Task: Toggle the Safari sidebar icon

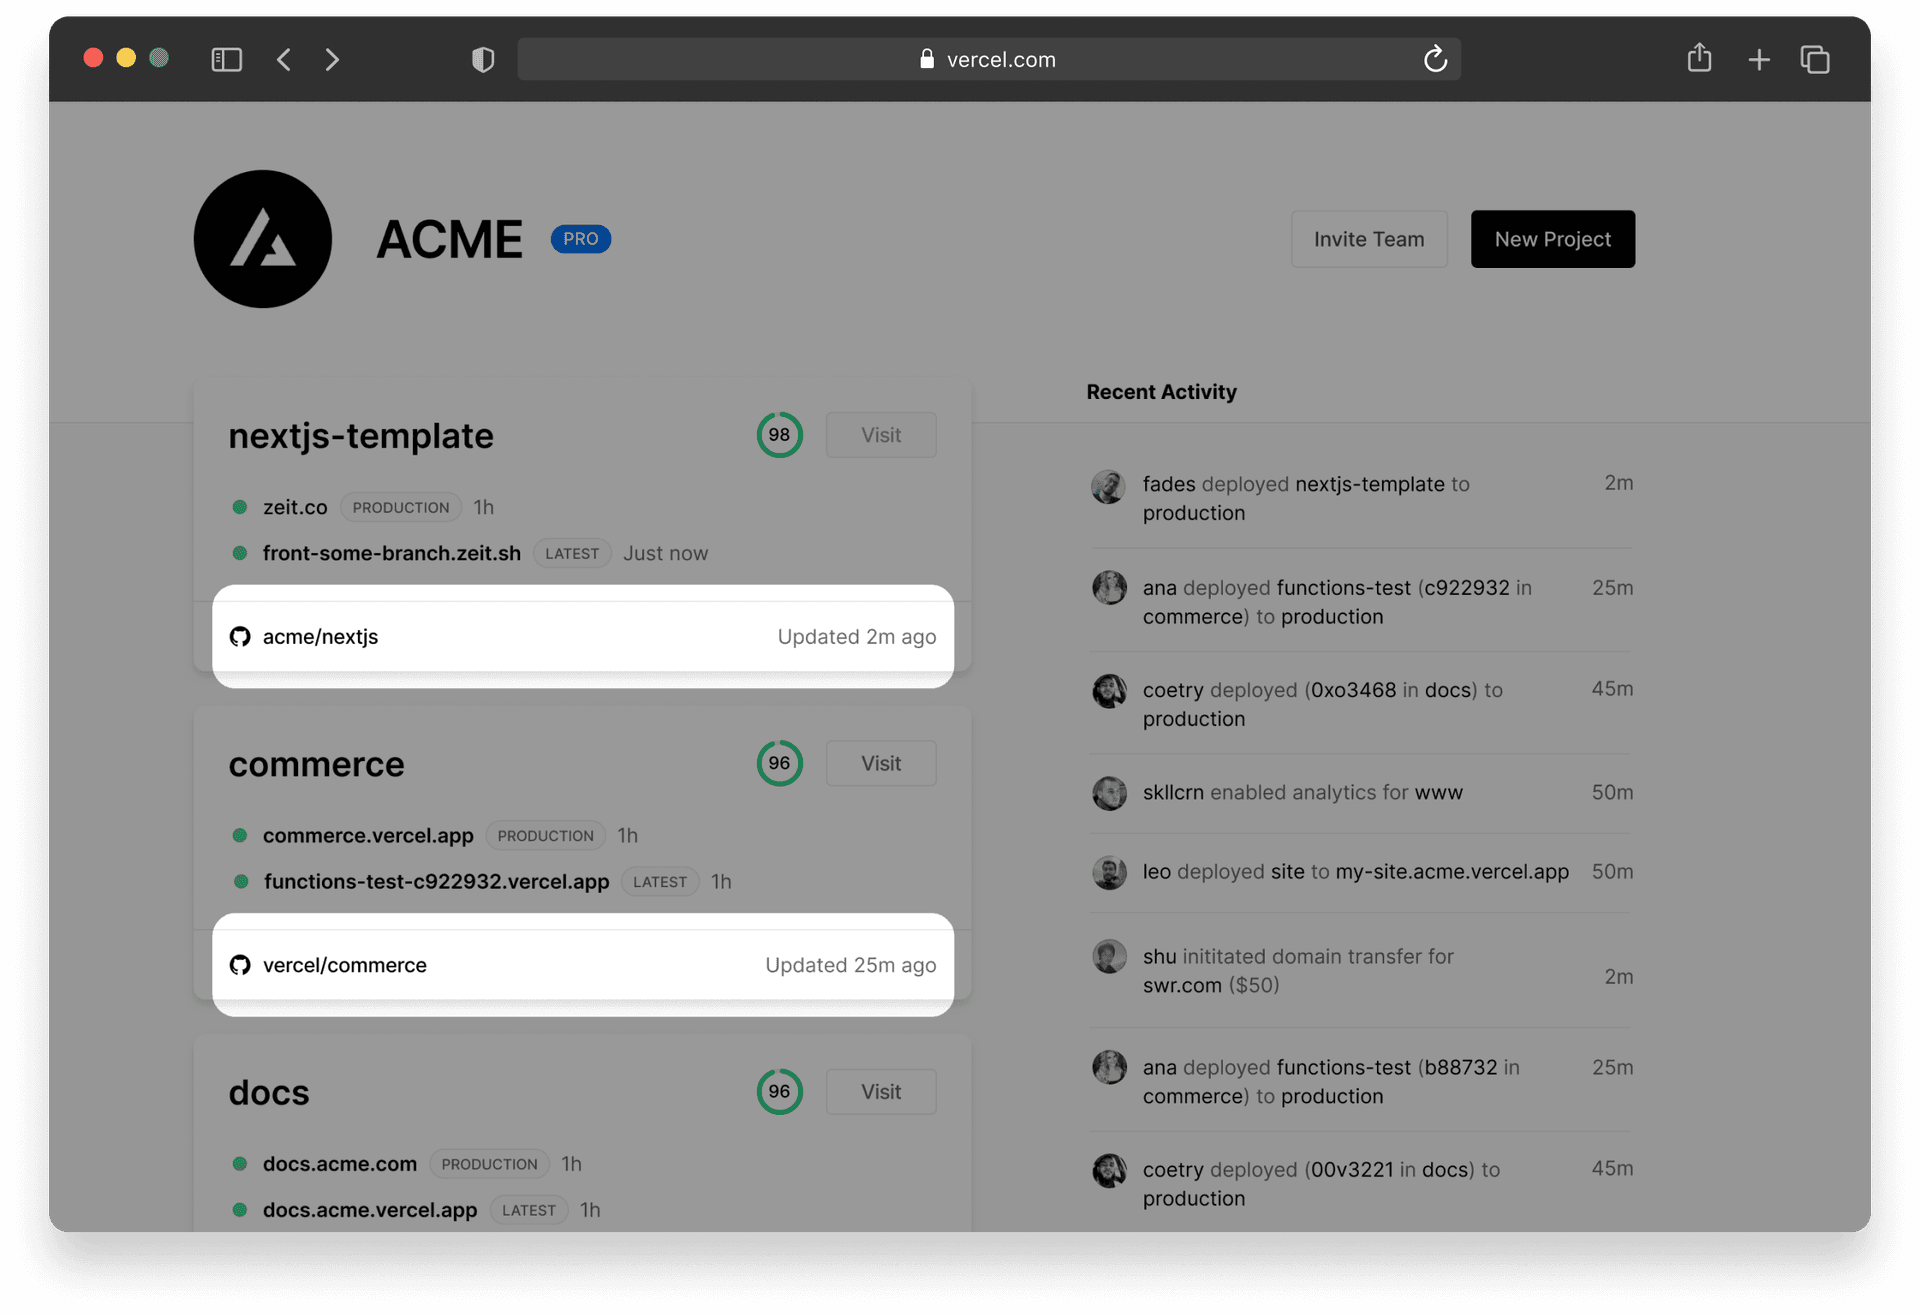Action: (227, 60)
